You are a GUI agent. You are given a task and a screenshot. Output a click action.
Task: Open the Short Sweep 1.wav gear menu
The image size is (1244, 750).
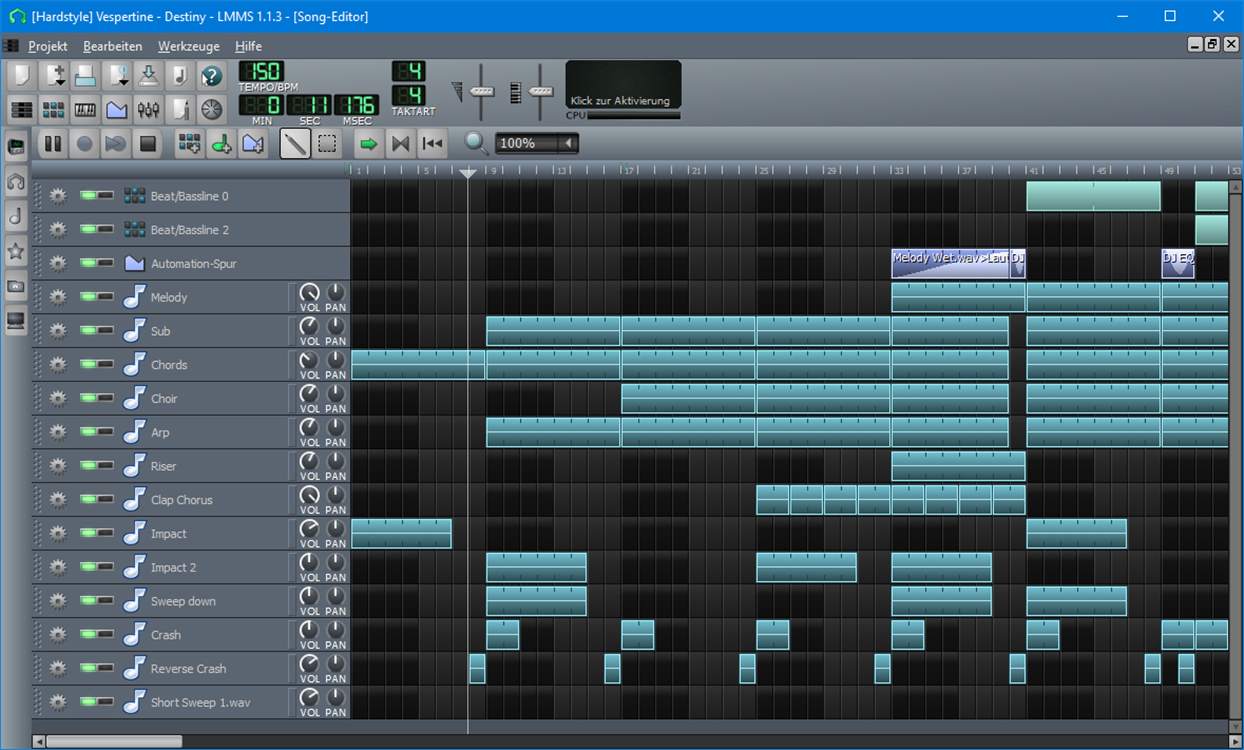coord(58,702)
